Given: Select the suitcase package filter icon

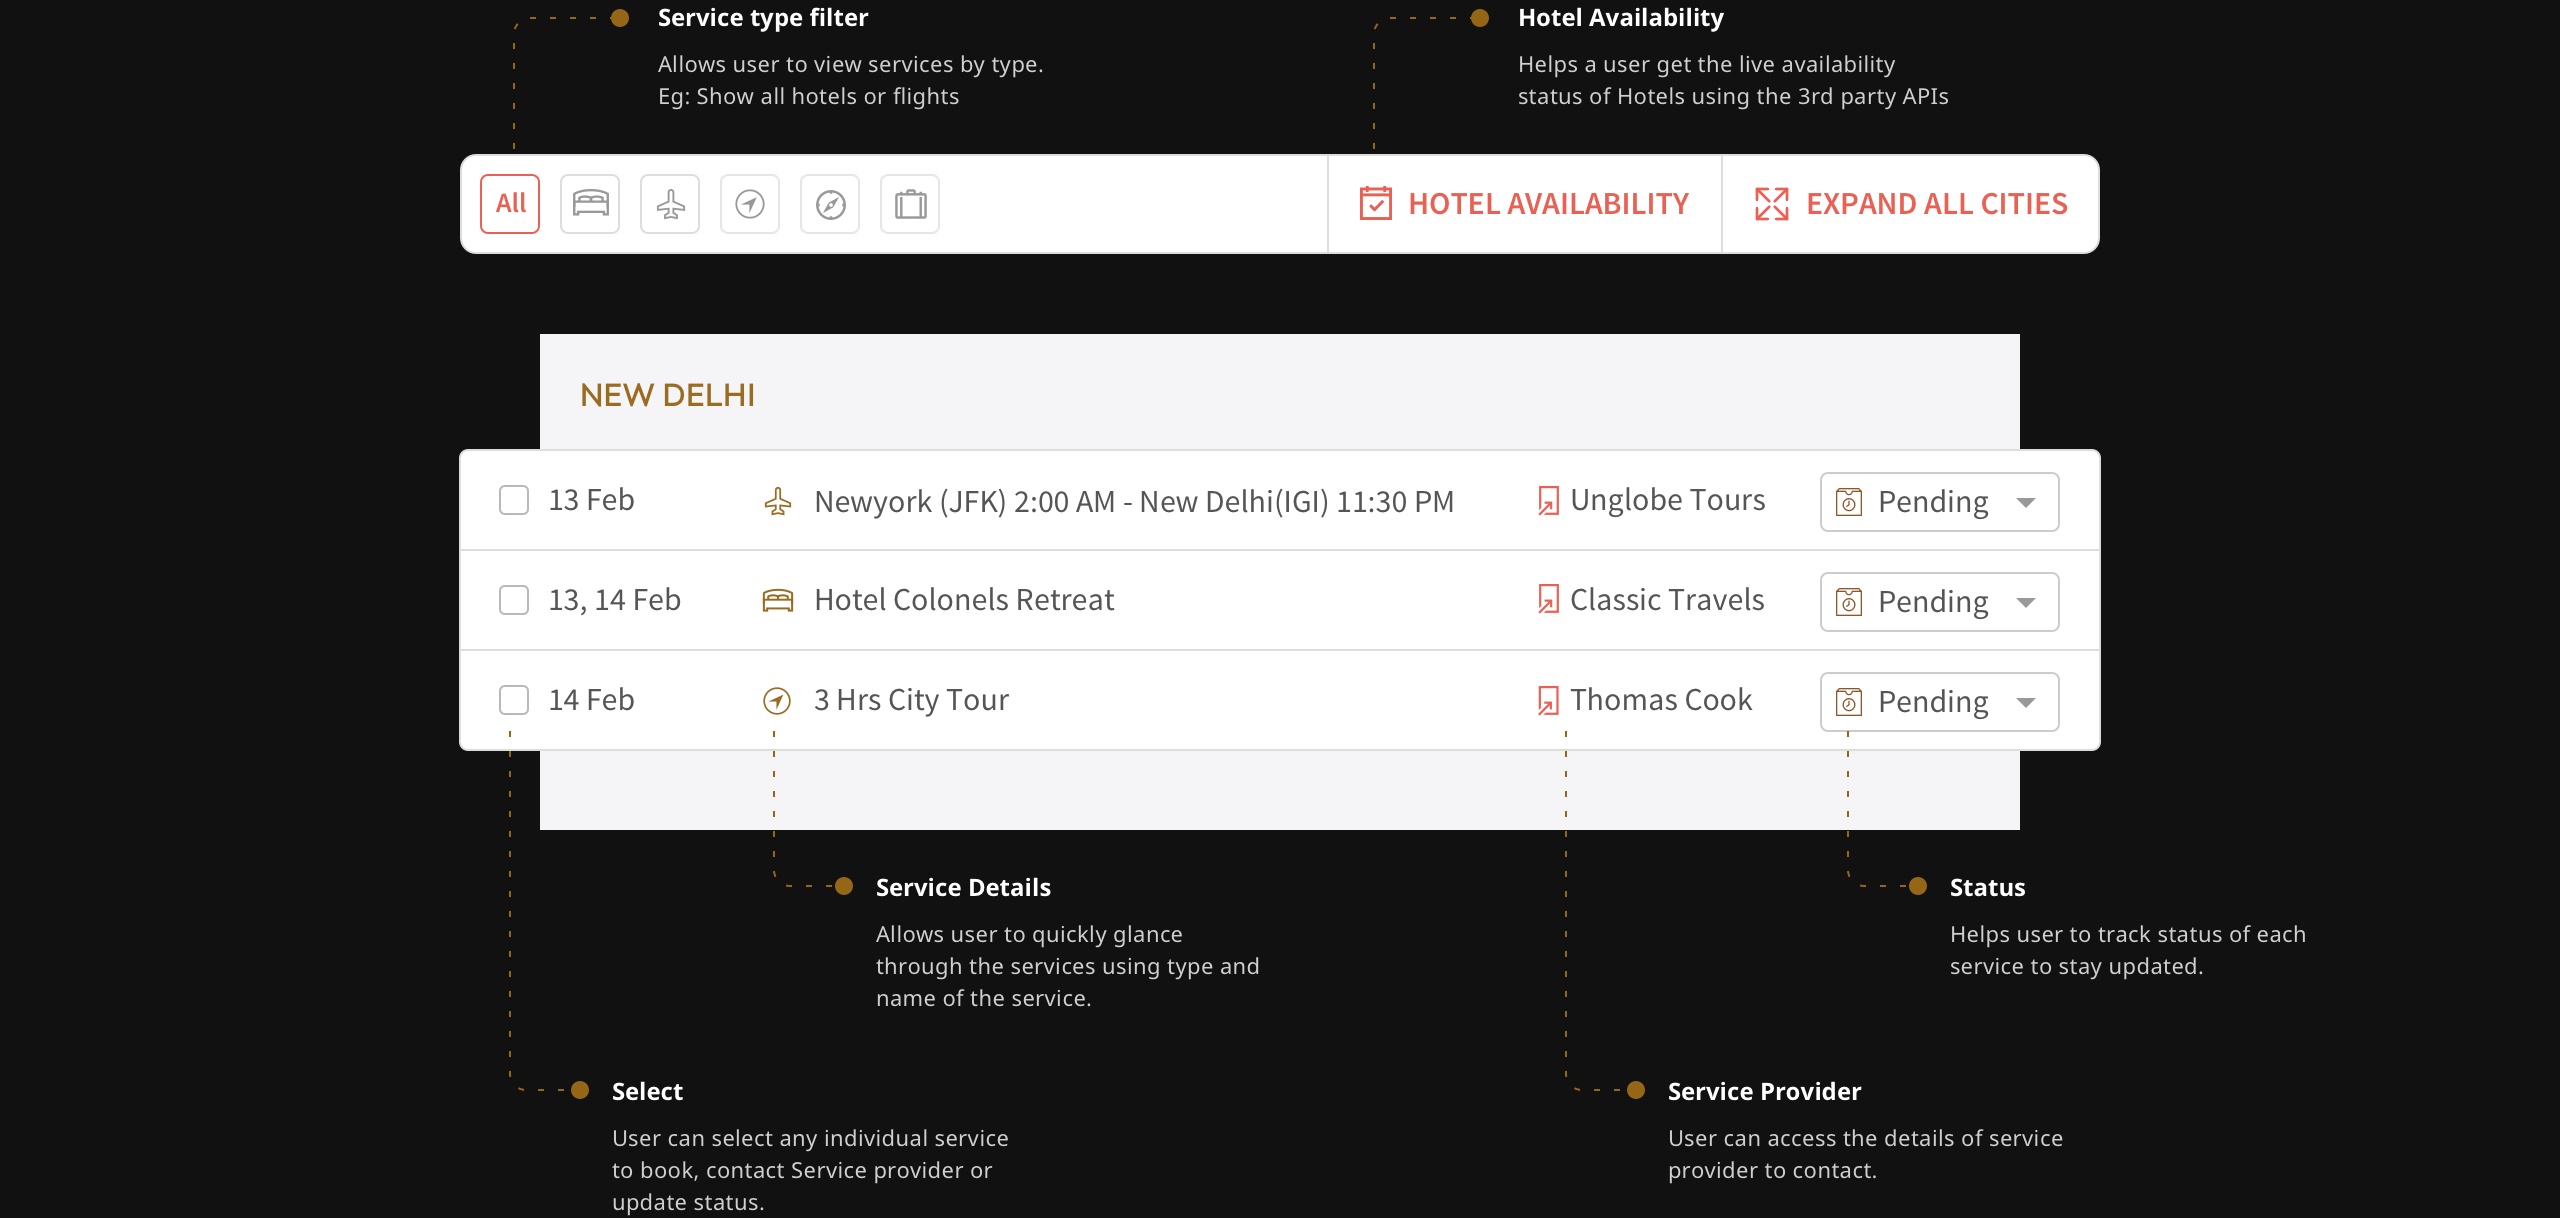Looking at the screenshot, I should (909, 203).
